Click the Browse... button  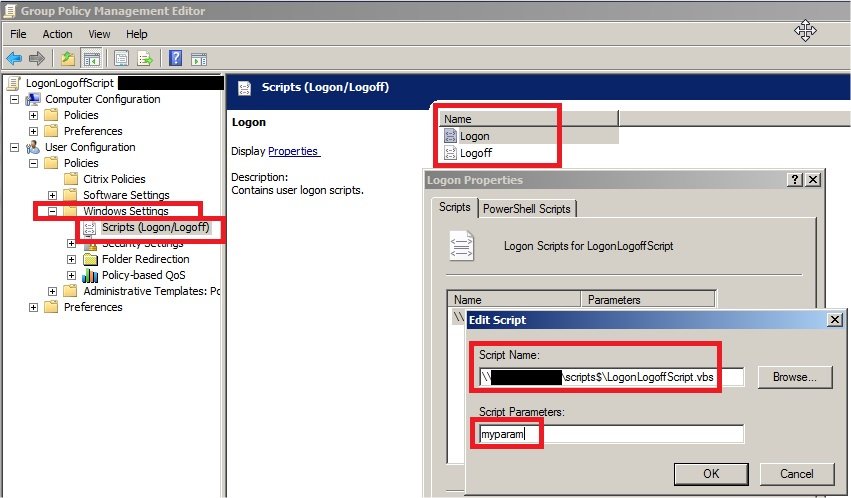click(794, 377)
